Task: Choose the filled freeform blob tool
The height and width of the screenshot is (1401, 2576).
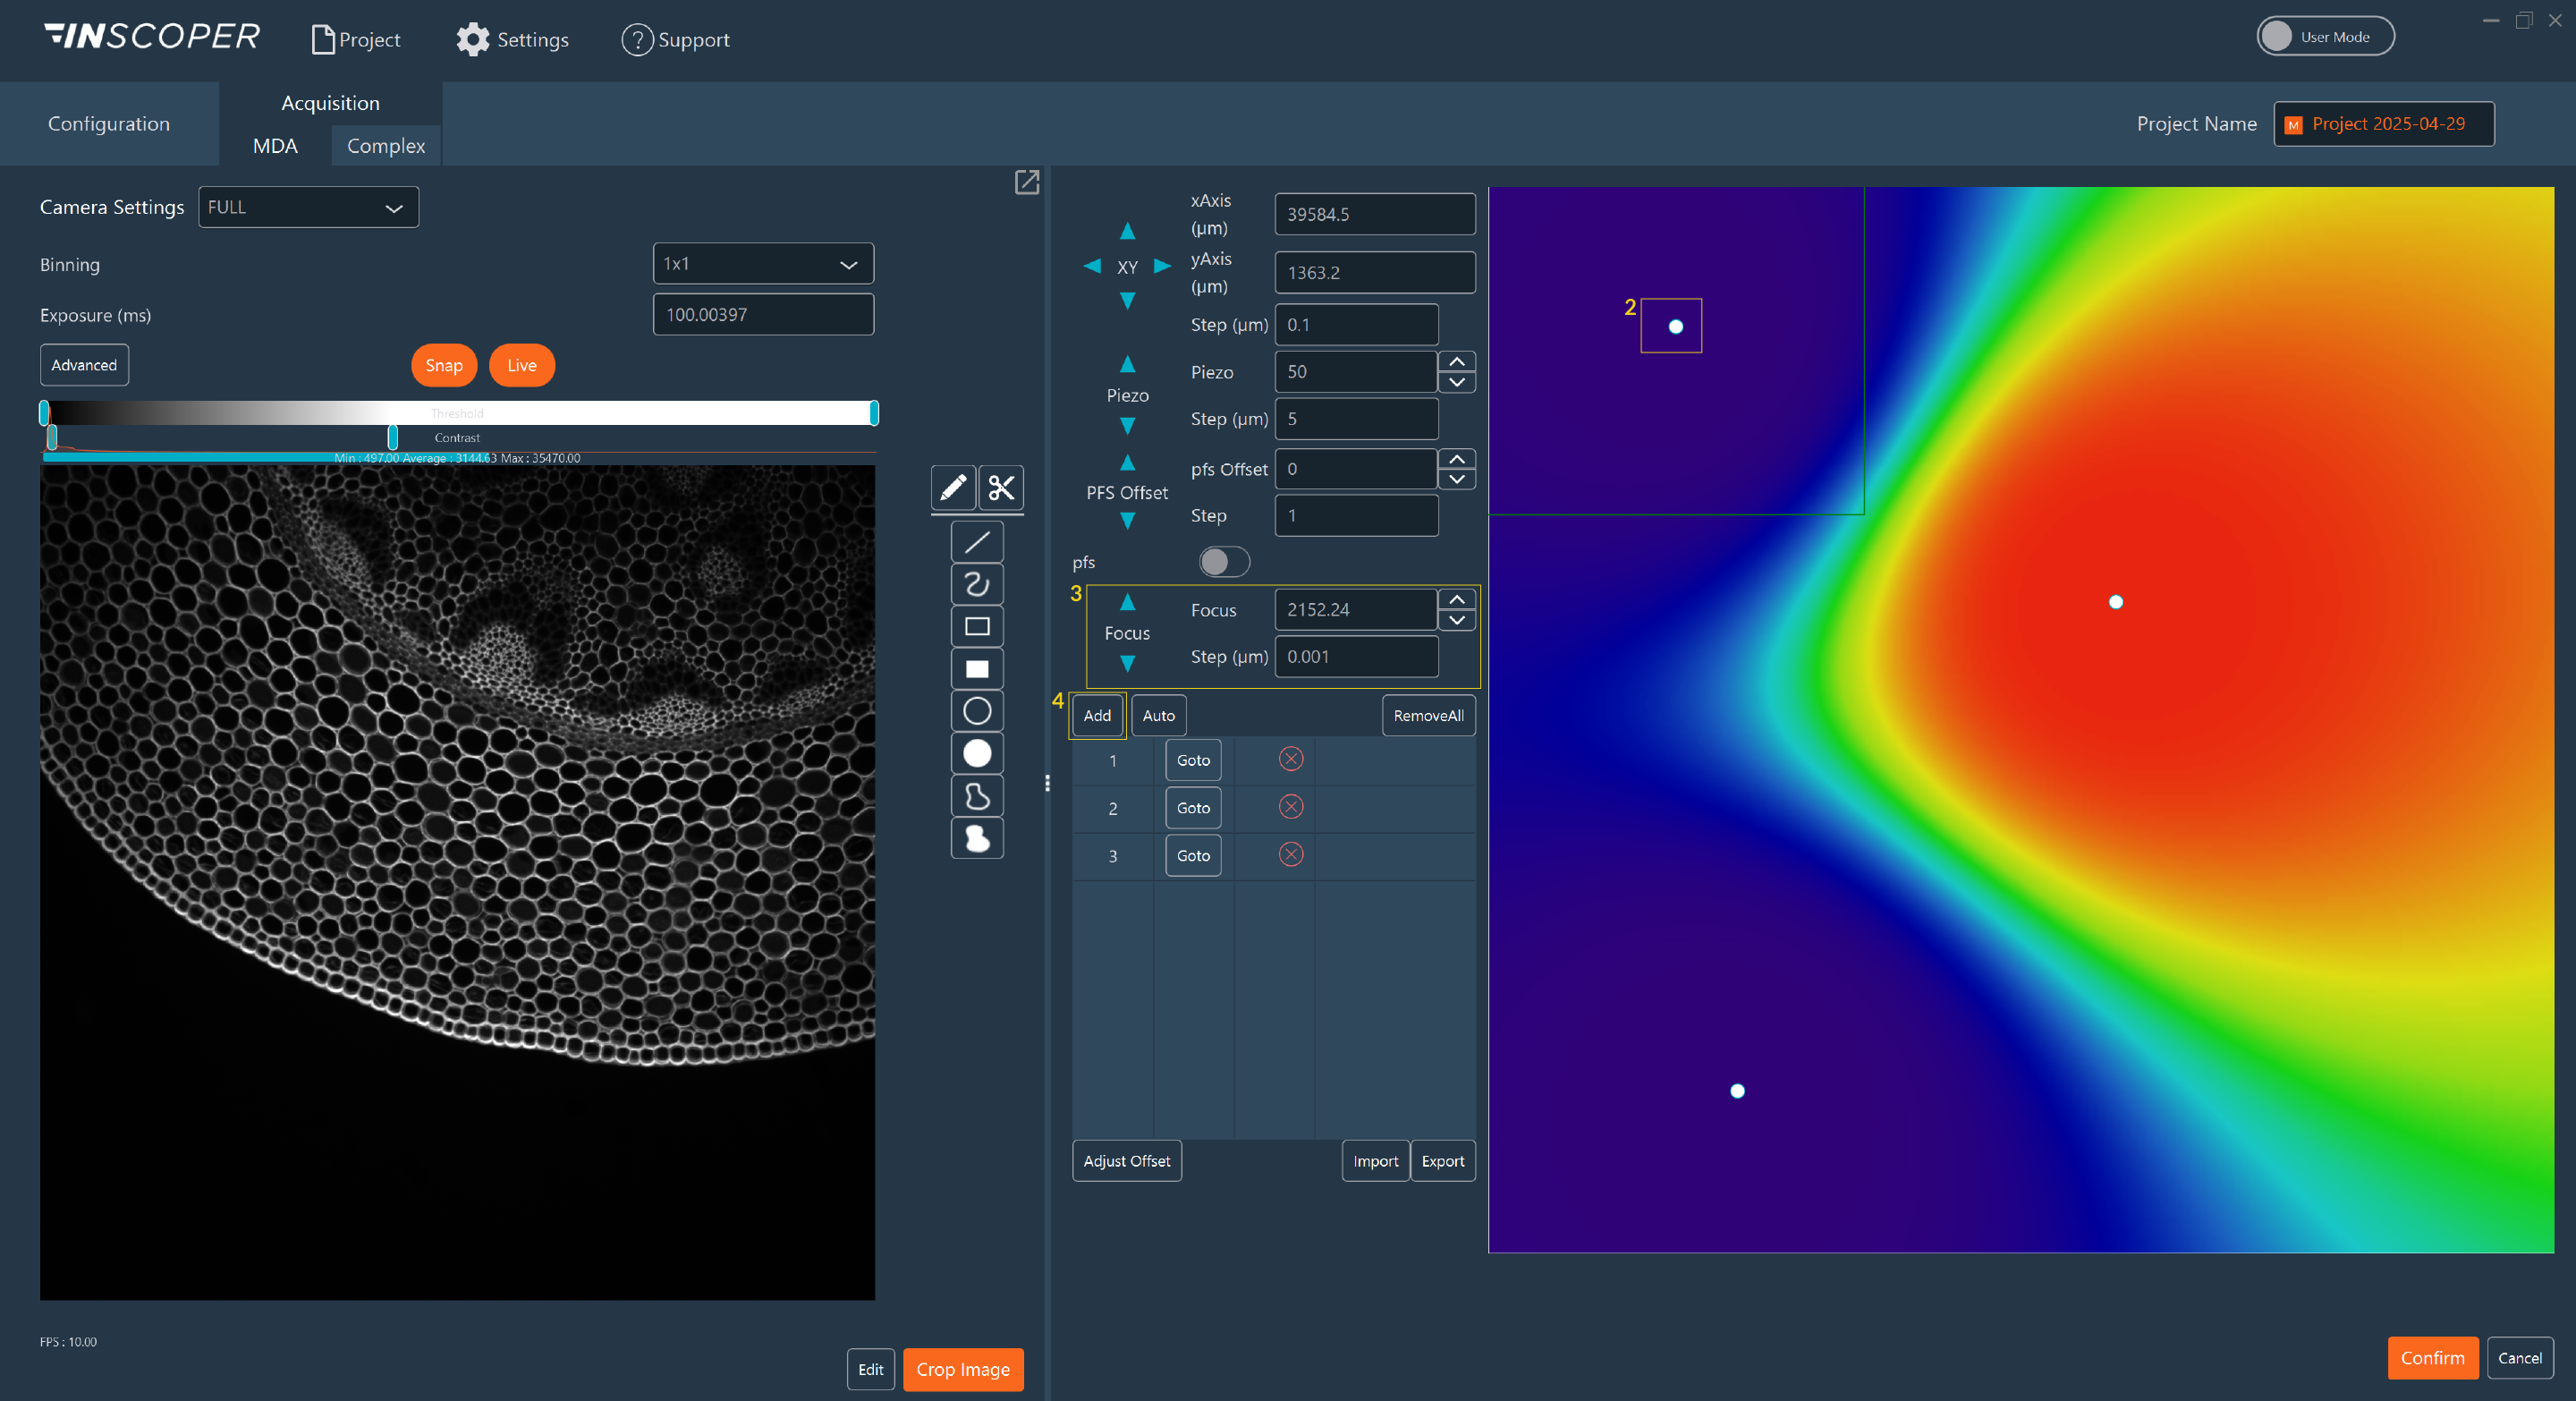Action: pyautogui.click(x=976, y=838)
